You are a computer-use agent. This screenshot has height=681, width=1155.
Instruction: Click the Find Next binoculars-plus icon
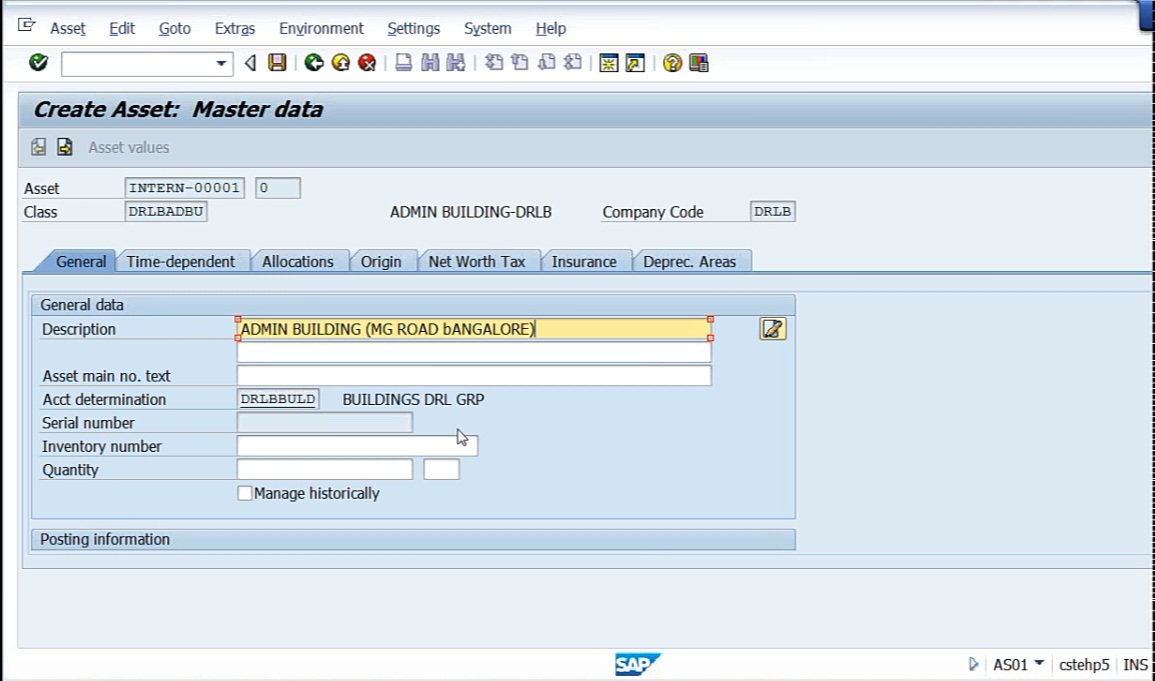(456, 63)
